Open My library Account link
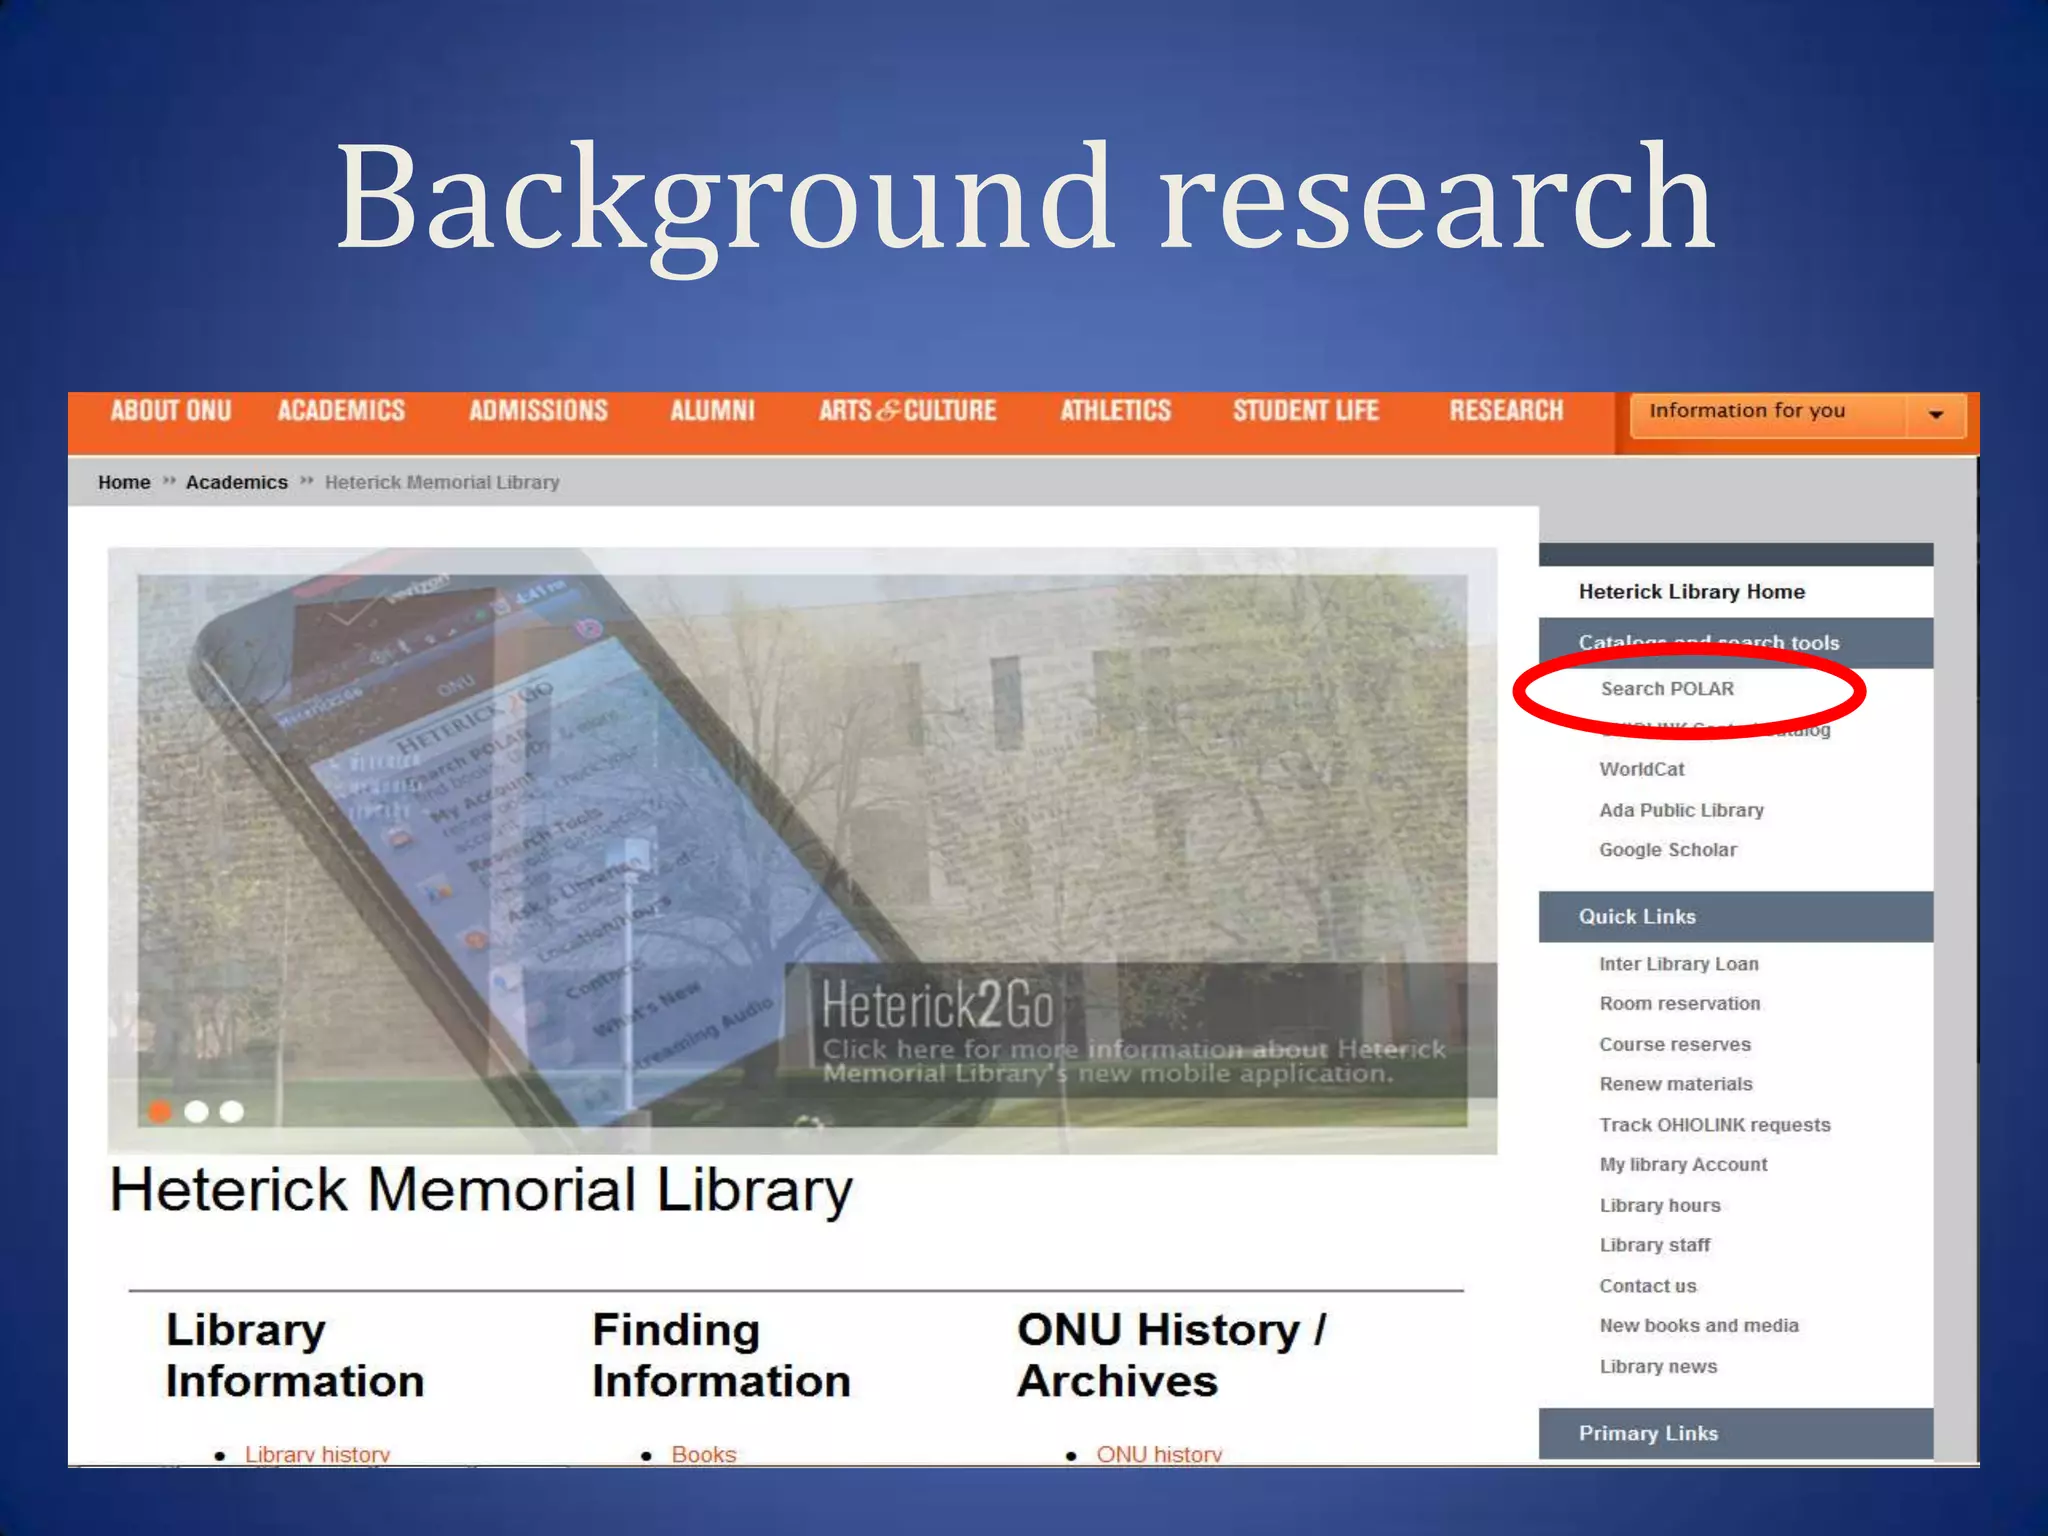This screenshot has width=2048, height=1536. pyautogui.click(x=1683, y=1165)
